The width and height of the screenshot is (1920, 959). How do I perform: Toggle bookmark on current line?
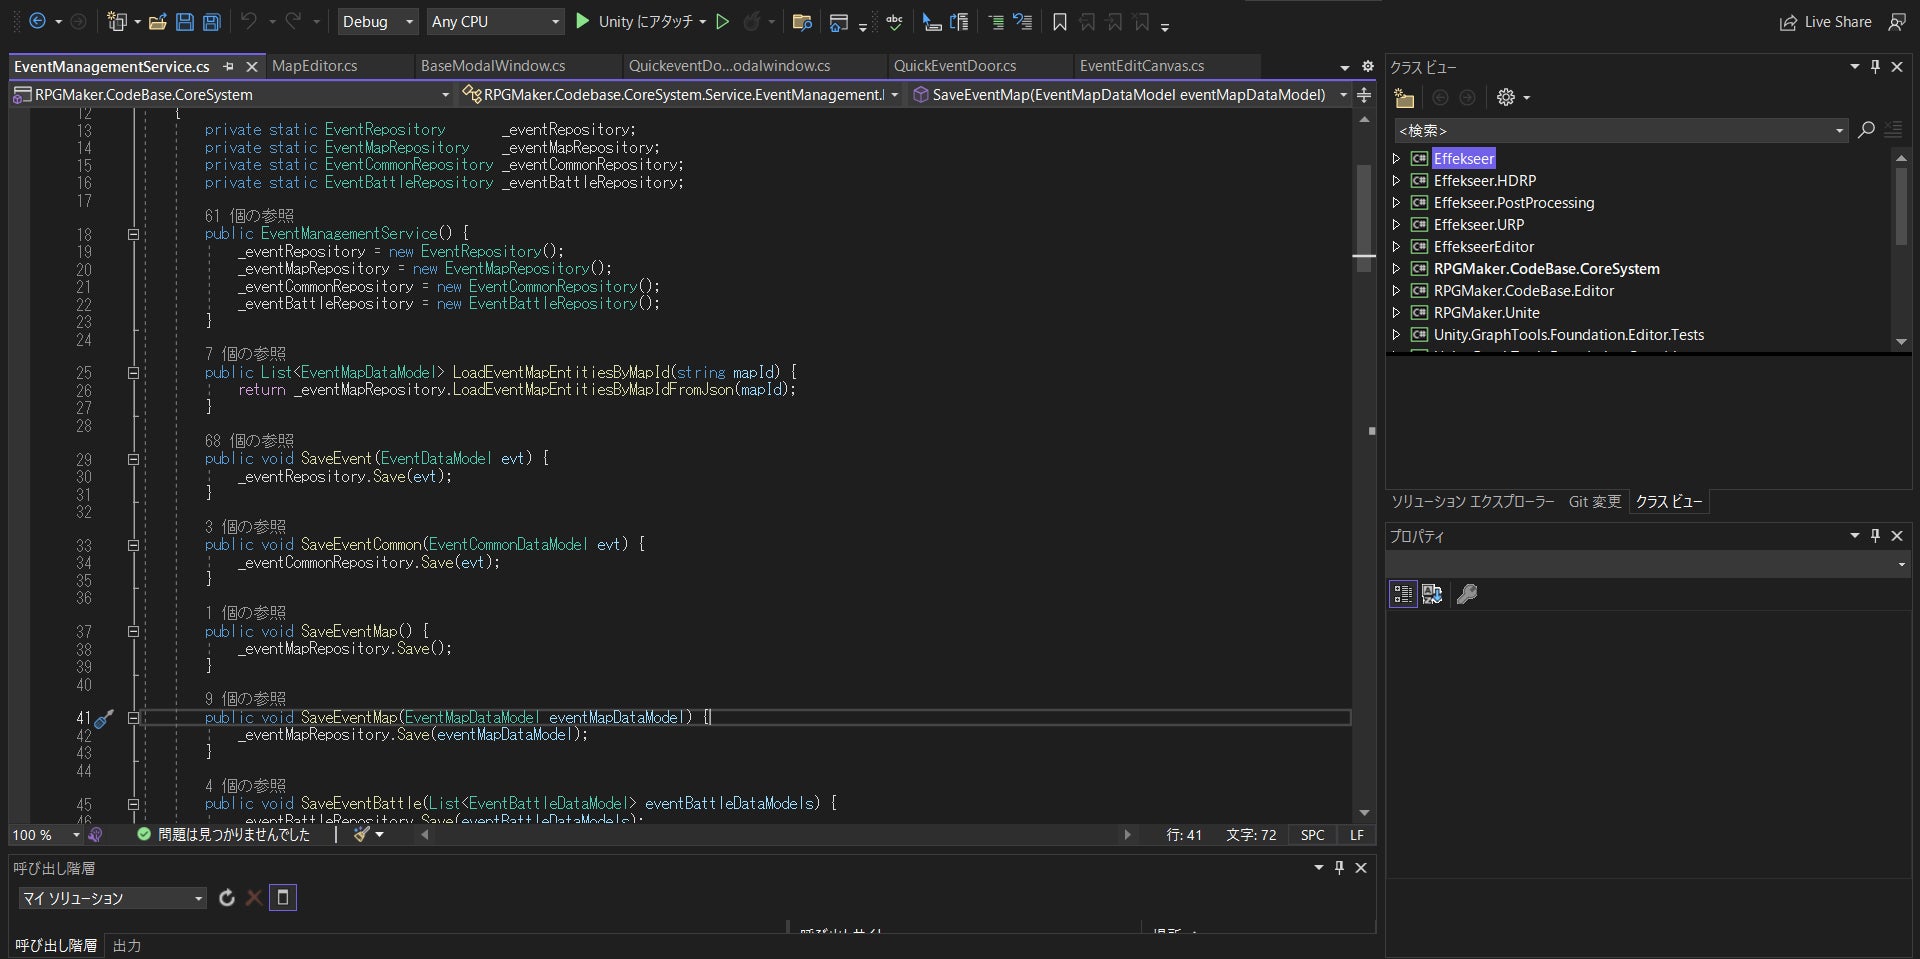click(x=1060, y=21)
